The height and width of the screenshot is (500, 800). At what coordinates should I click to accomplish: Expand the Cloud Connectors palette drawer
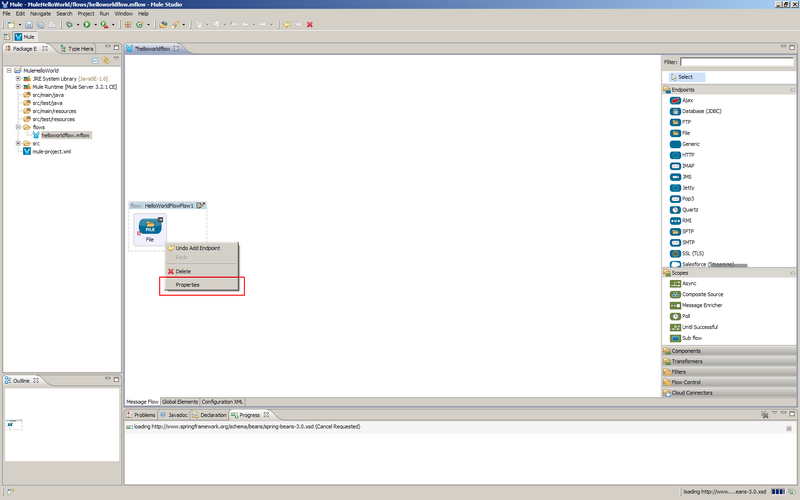(x=729, y=393)
